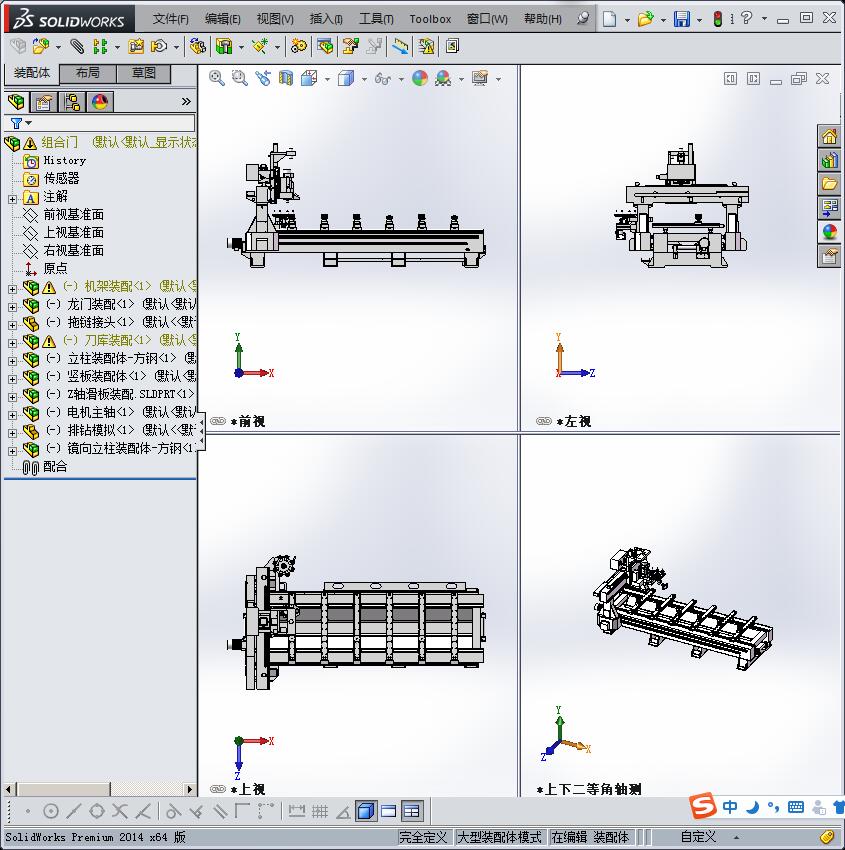Switch to the 草图 tab
The width and height of the screenshot is (845, 850).
pos(144,73)
